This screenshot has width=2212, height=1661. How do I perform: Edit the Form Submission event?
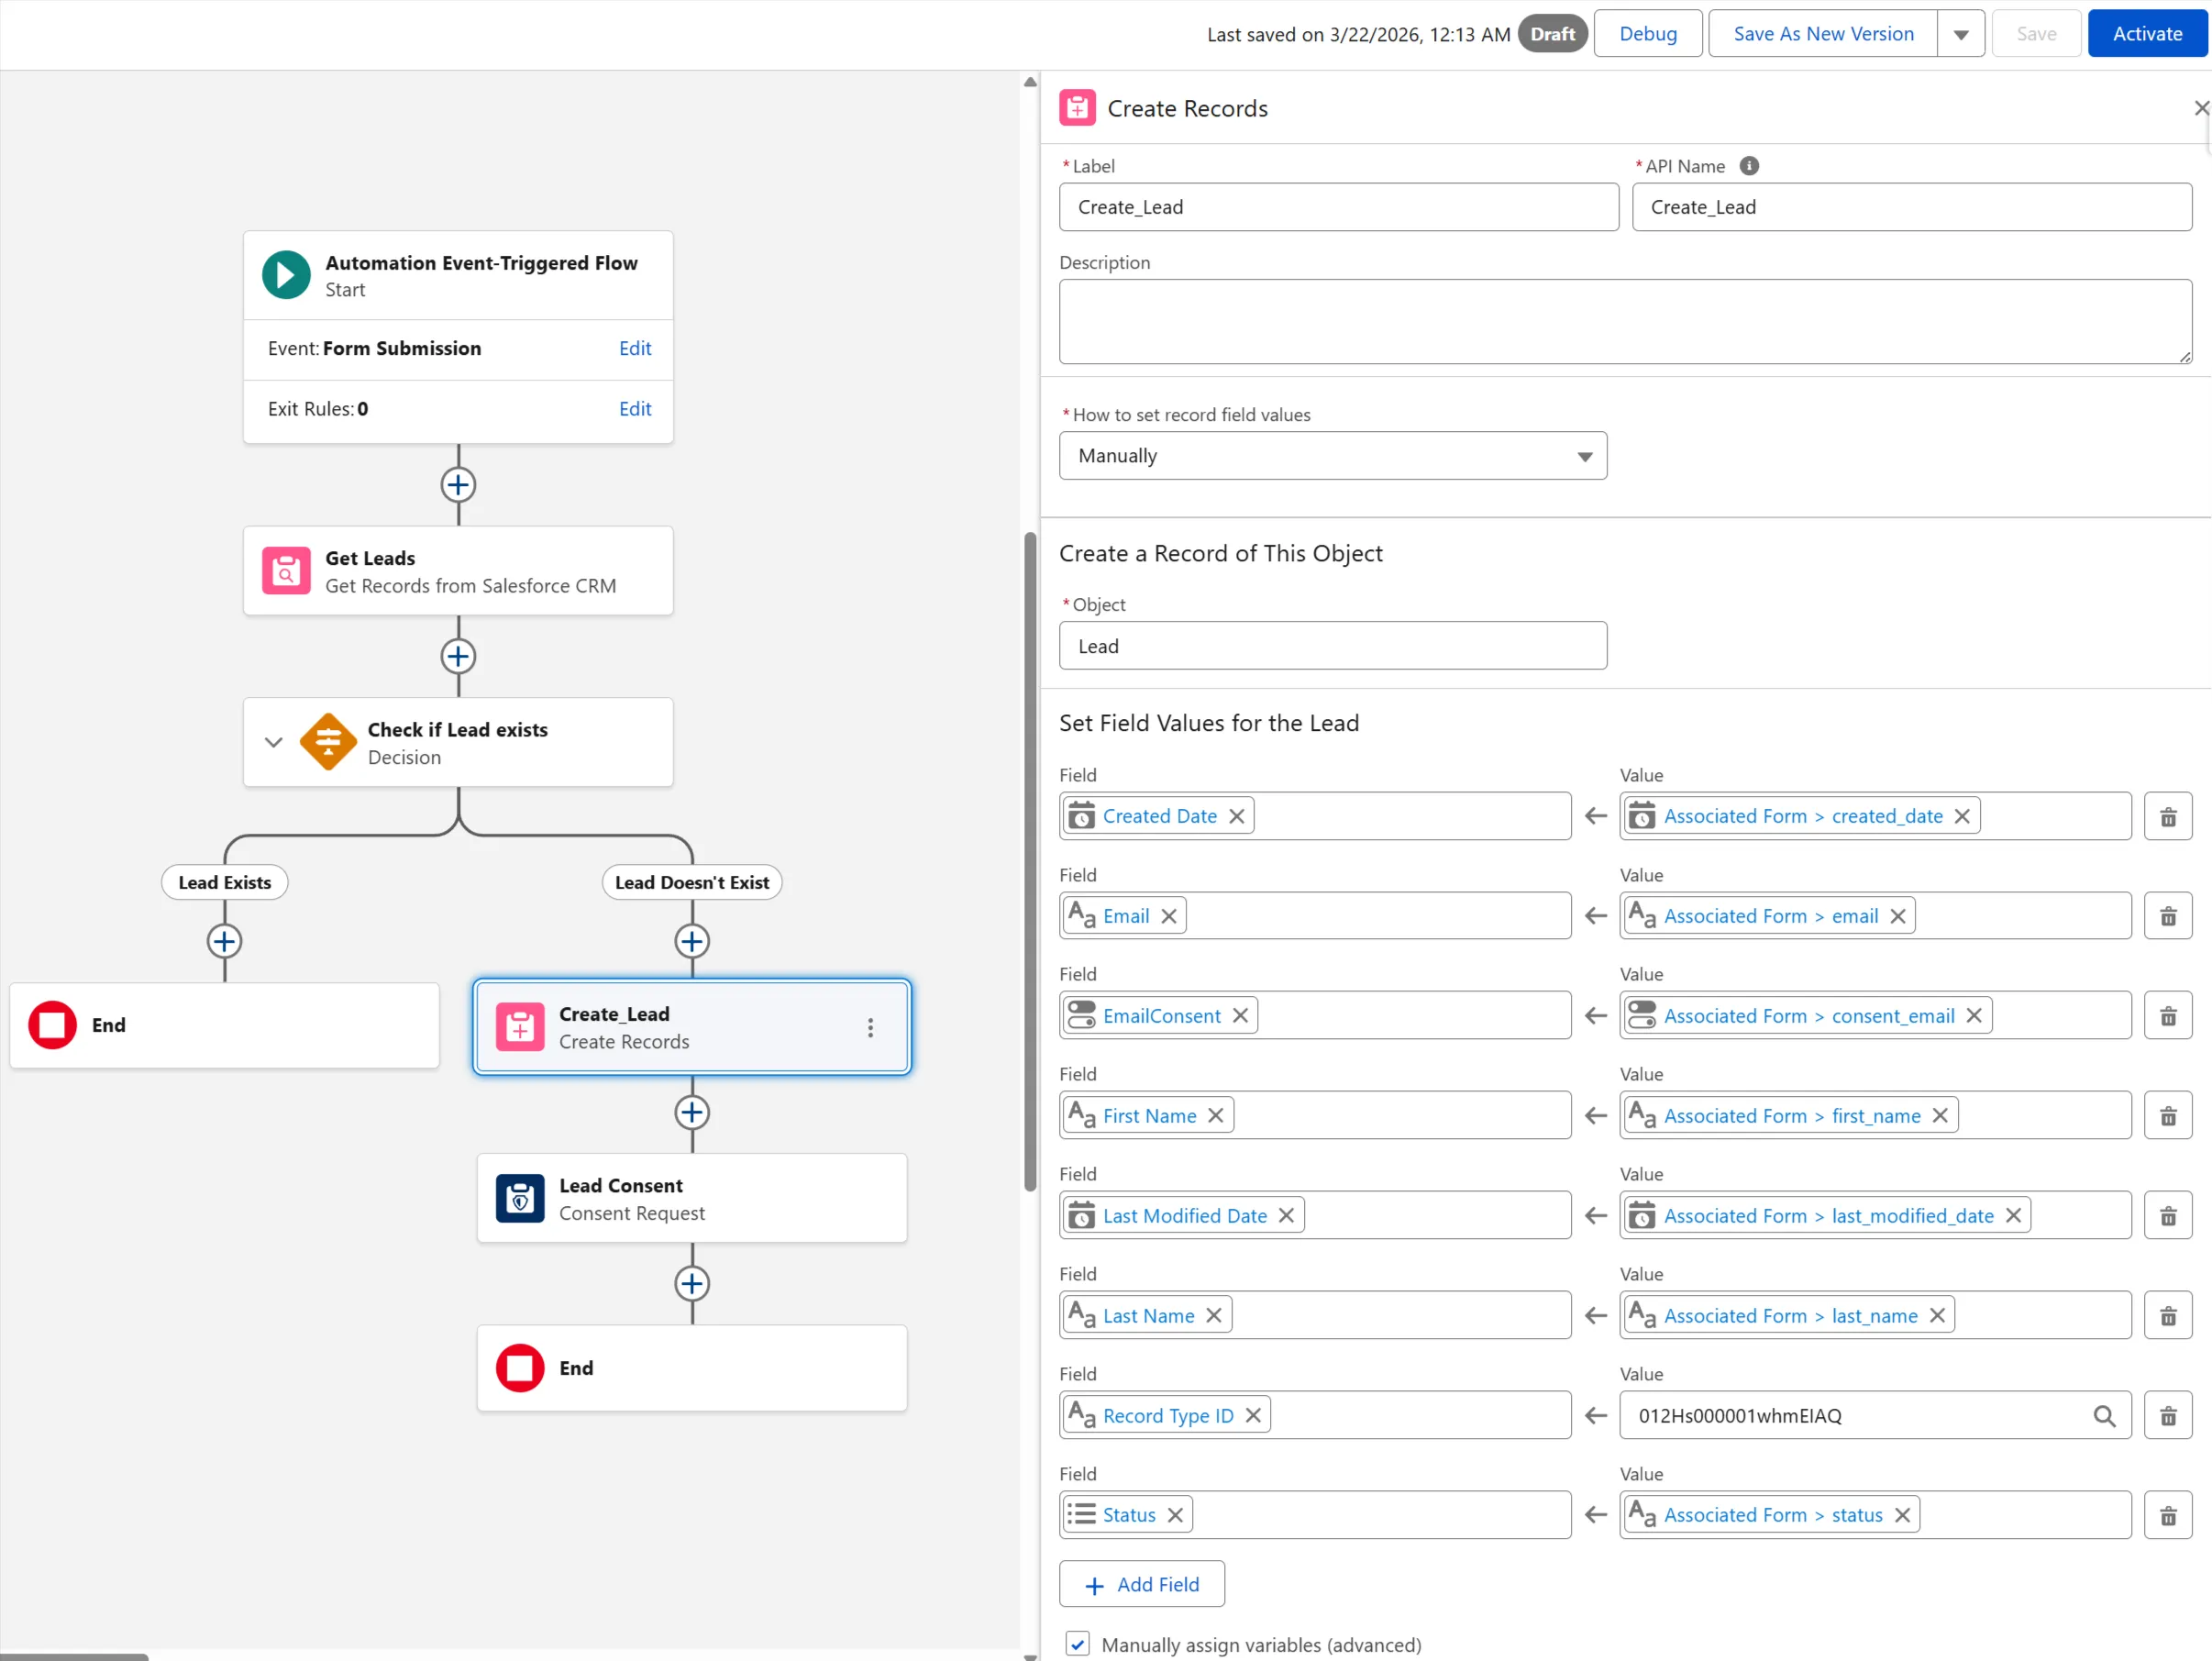[635, 348]
